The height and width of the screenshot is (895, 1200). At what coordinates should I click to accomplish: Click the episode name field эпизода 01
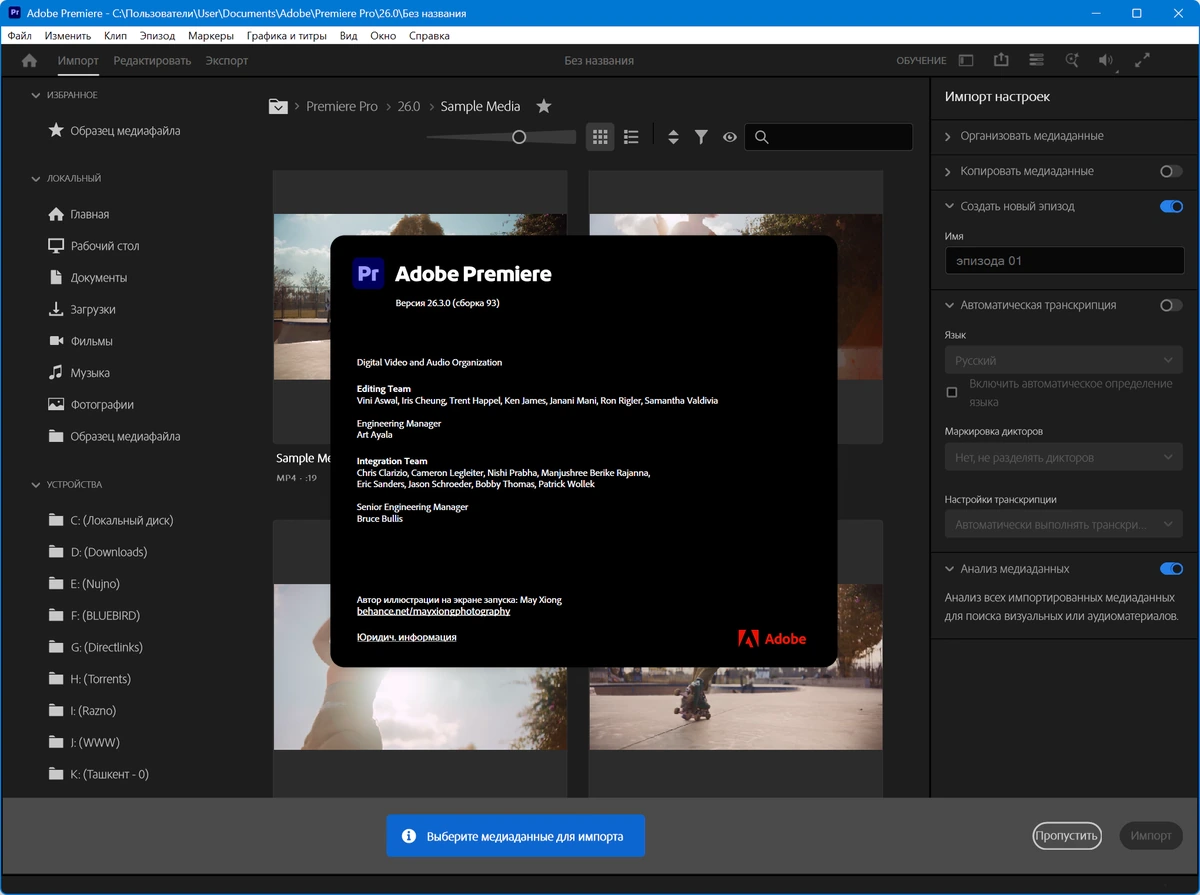[1064, 261]
